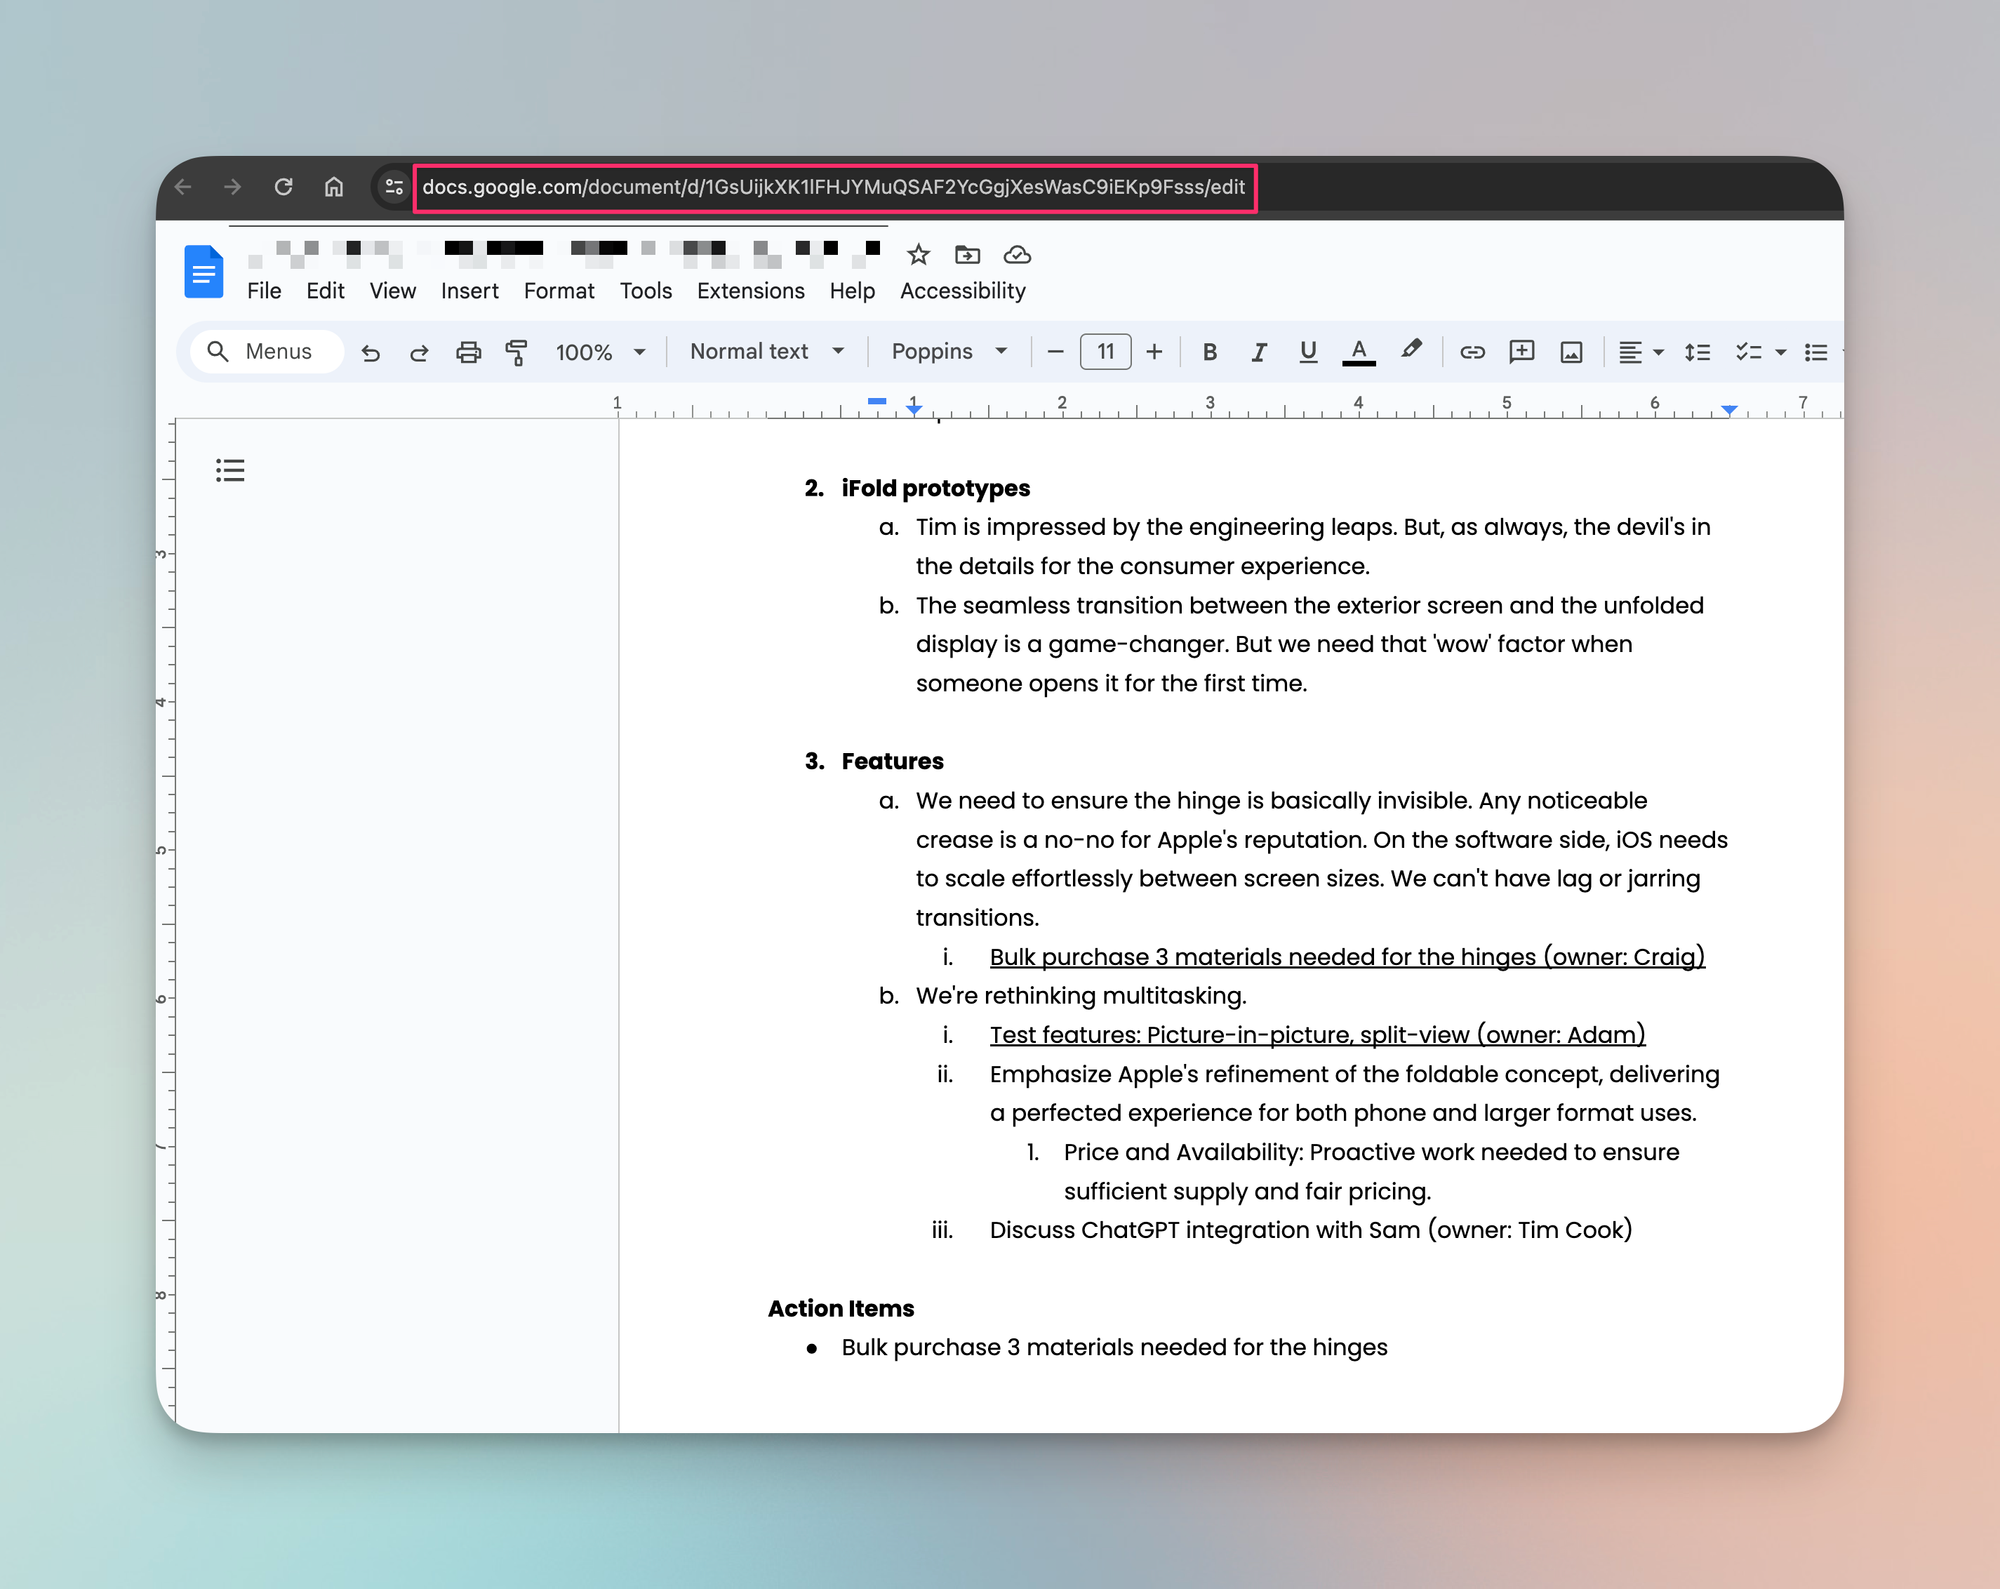Undo the last action
Screen dimensions: 2000x1589
pyautogui.click(x=371, y=352)
